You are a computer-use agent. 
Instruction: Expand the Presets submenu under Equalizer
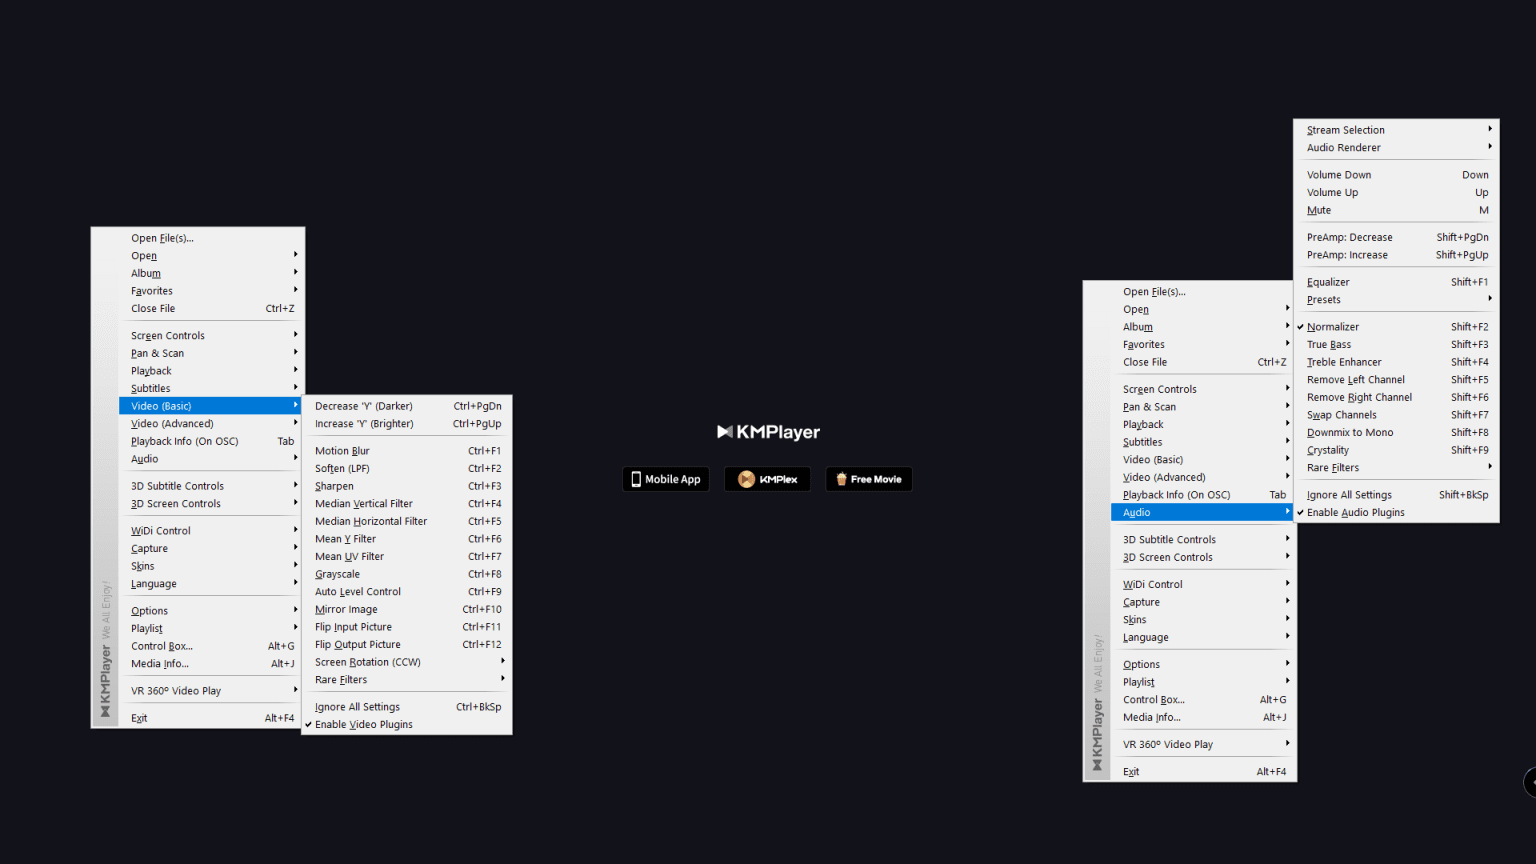point(1324,299)
